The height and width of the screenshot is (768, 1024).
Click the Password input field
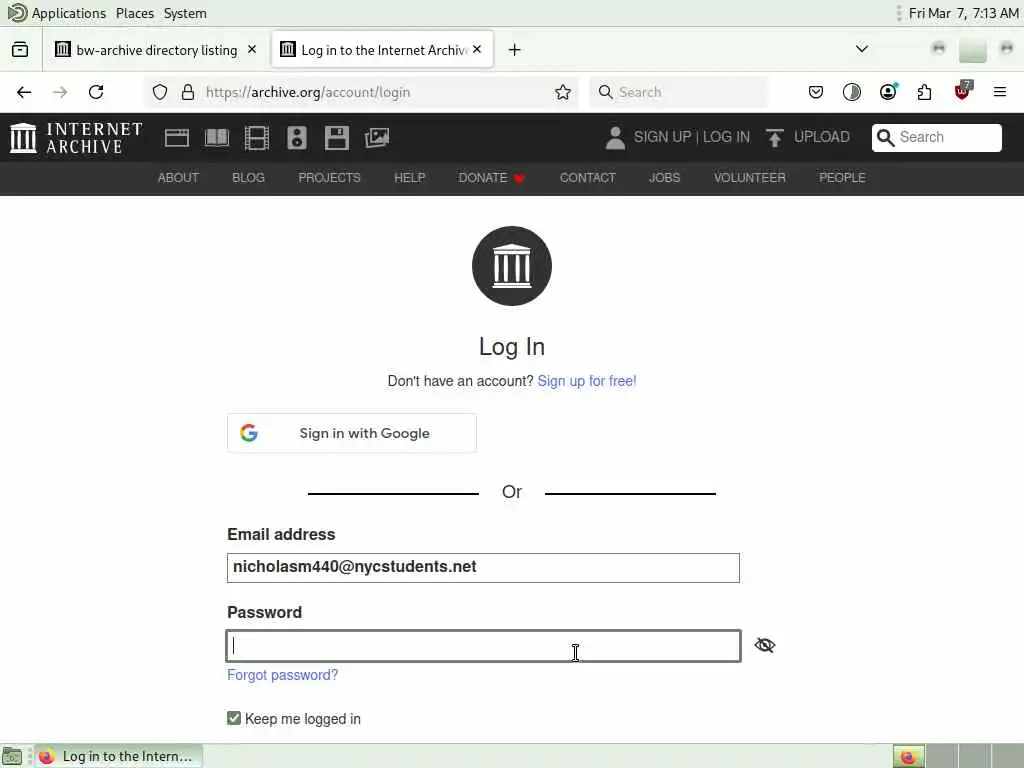[x=483, y=646]
